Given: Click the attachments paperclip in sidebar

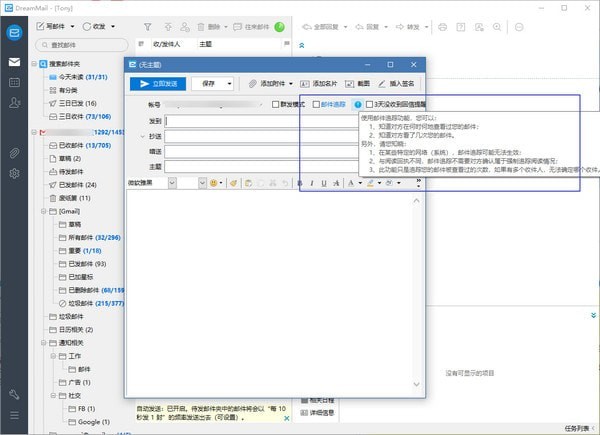Looking at the screenshot, I should (x=14, y=153).
